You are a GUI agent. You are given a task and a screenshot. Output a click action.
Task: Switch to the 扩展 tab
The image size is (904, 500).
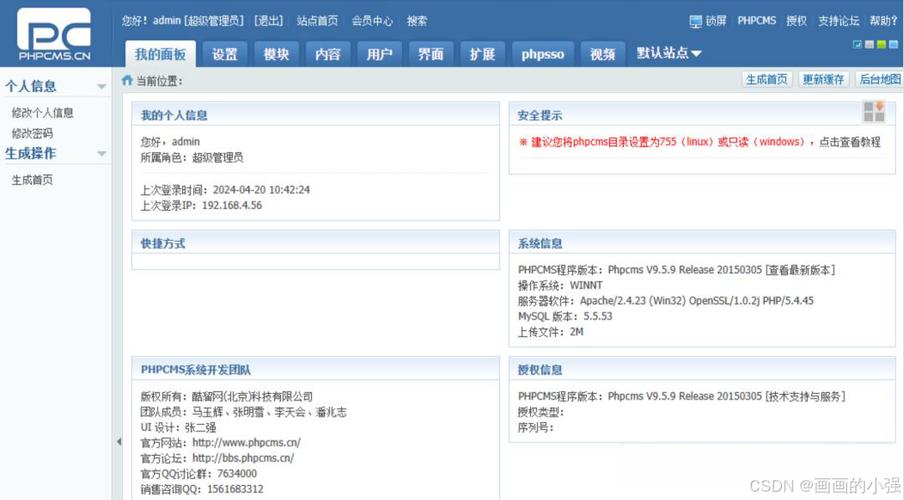[482, 54]
